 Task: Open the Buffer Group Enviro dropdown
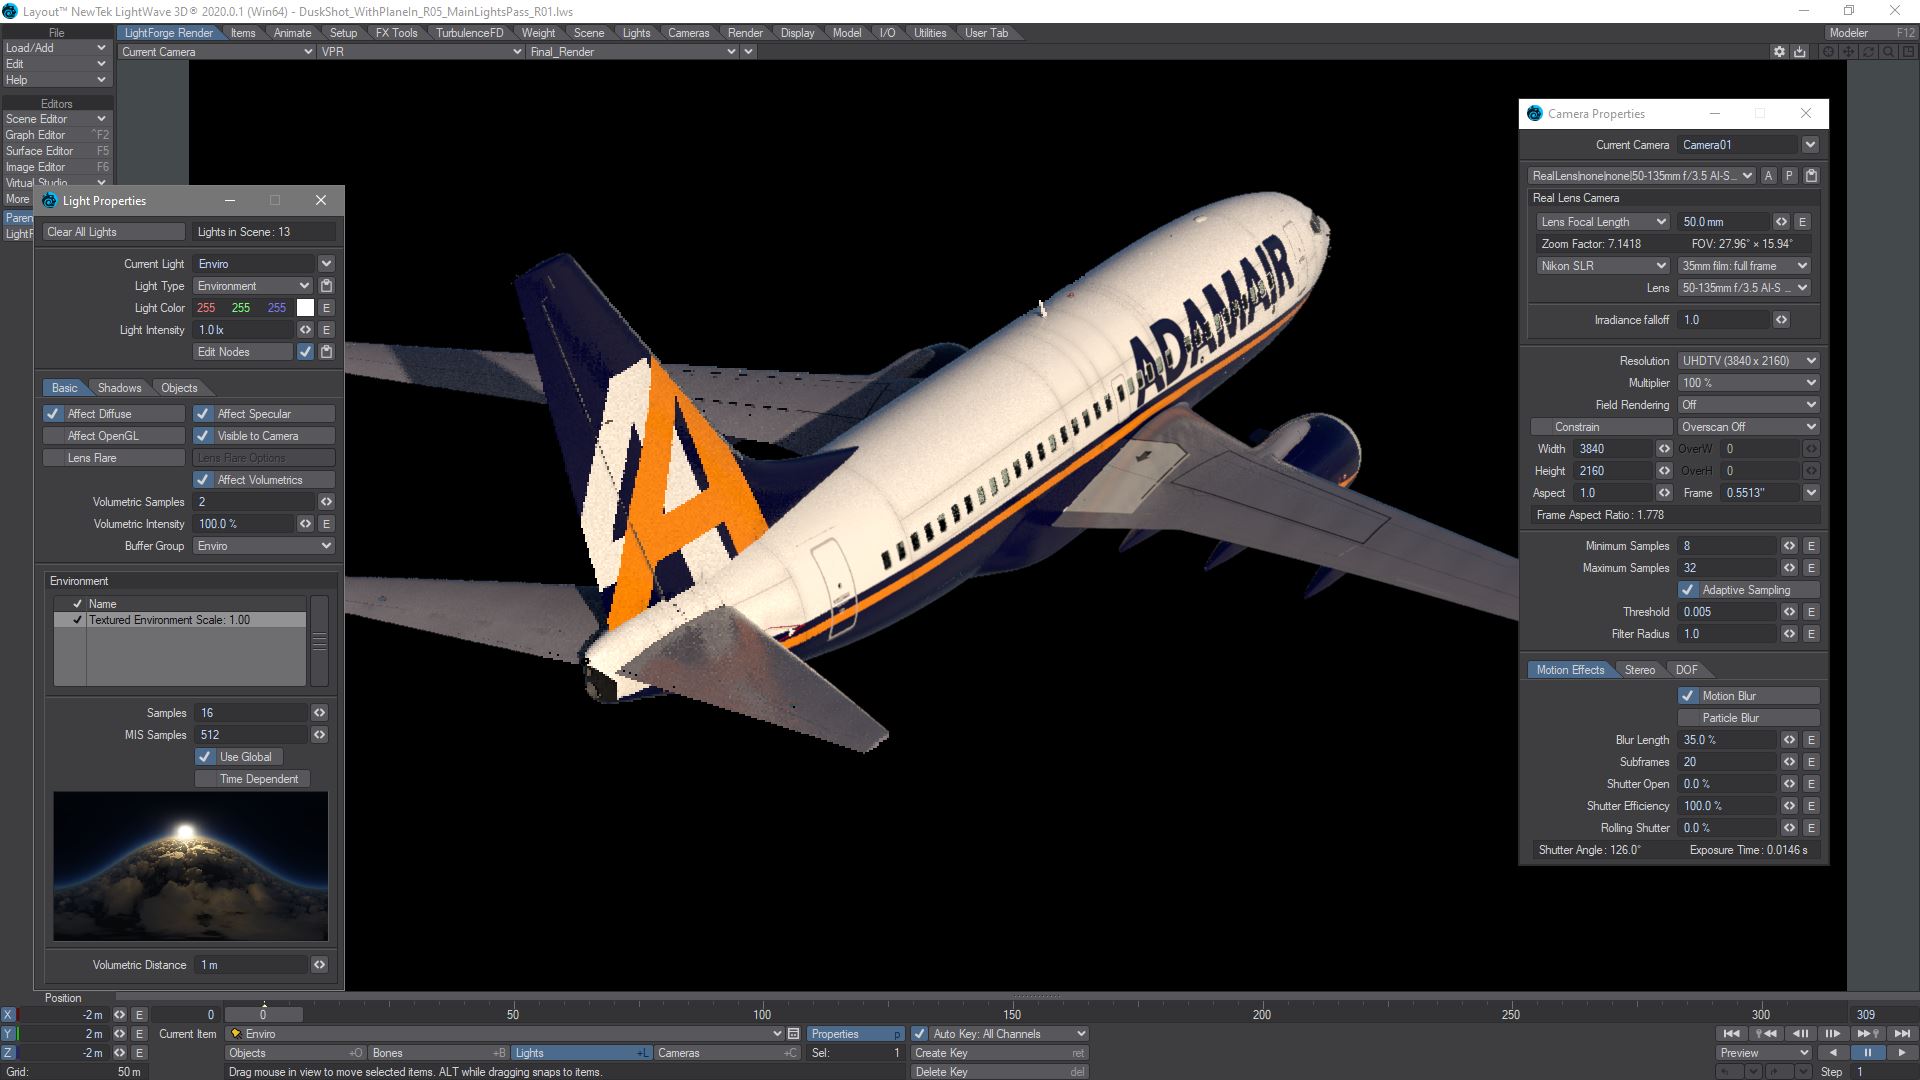[x=264, y=546]
